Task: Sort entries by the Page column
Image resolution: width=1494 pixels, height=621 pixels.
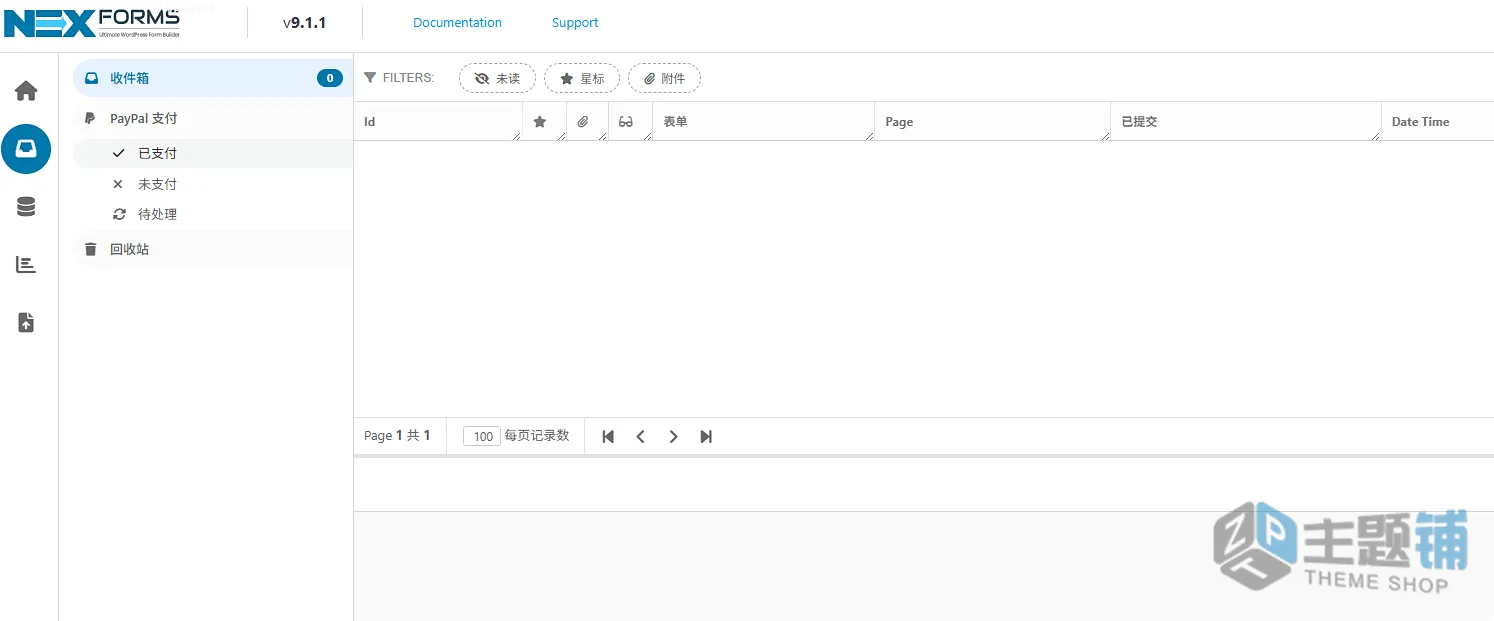Action: pyautogui.click(x=992, y=122)
